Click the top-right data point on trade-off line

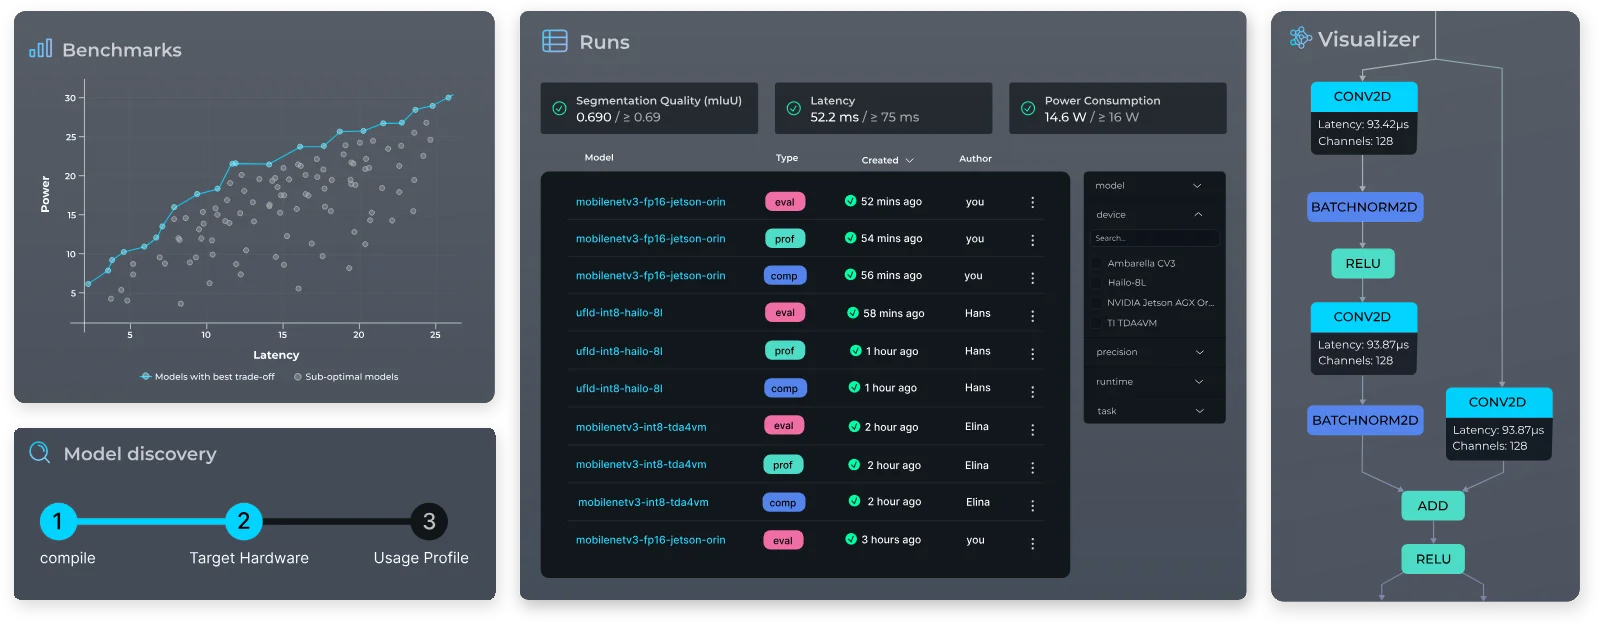click(449, 97)
